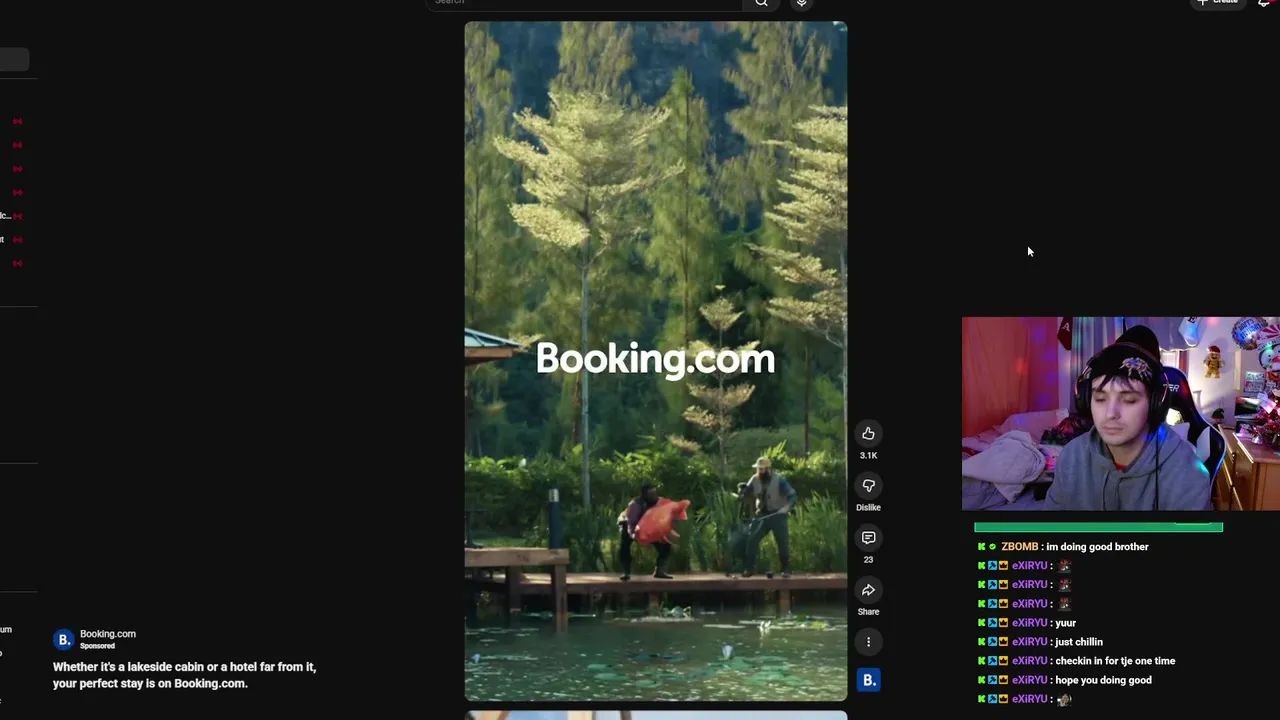The width and height of the screenshot is (1280, 720).
Task: Open the Booking.com sponsored channel name
Action: [x=107, y=634]
